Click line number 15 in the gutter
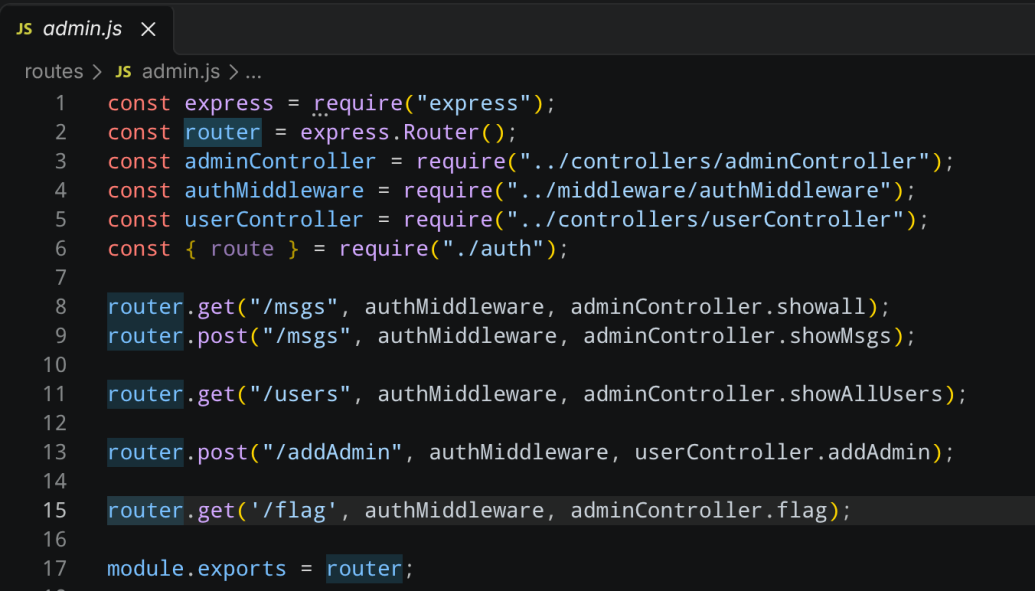 tap(54, 510)
